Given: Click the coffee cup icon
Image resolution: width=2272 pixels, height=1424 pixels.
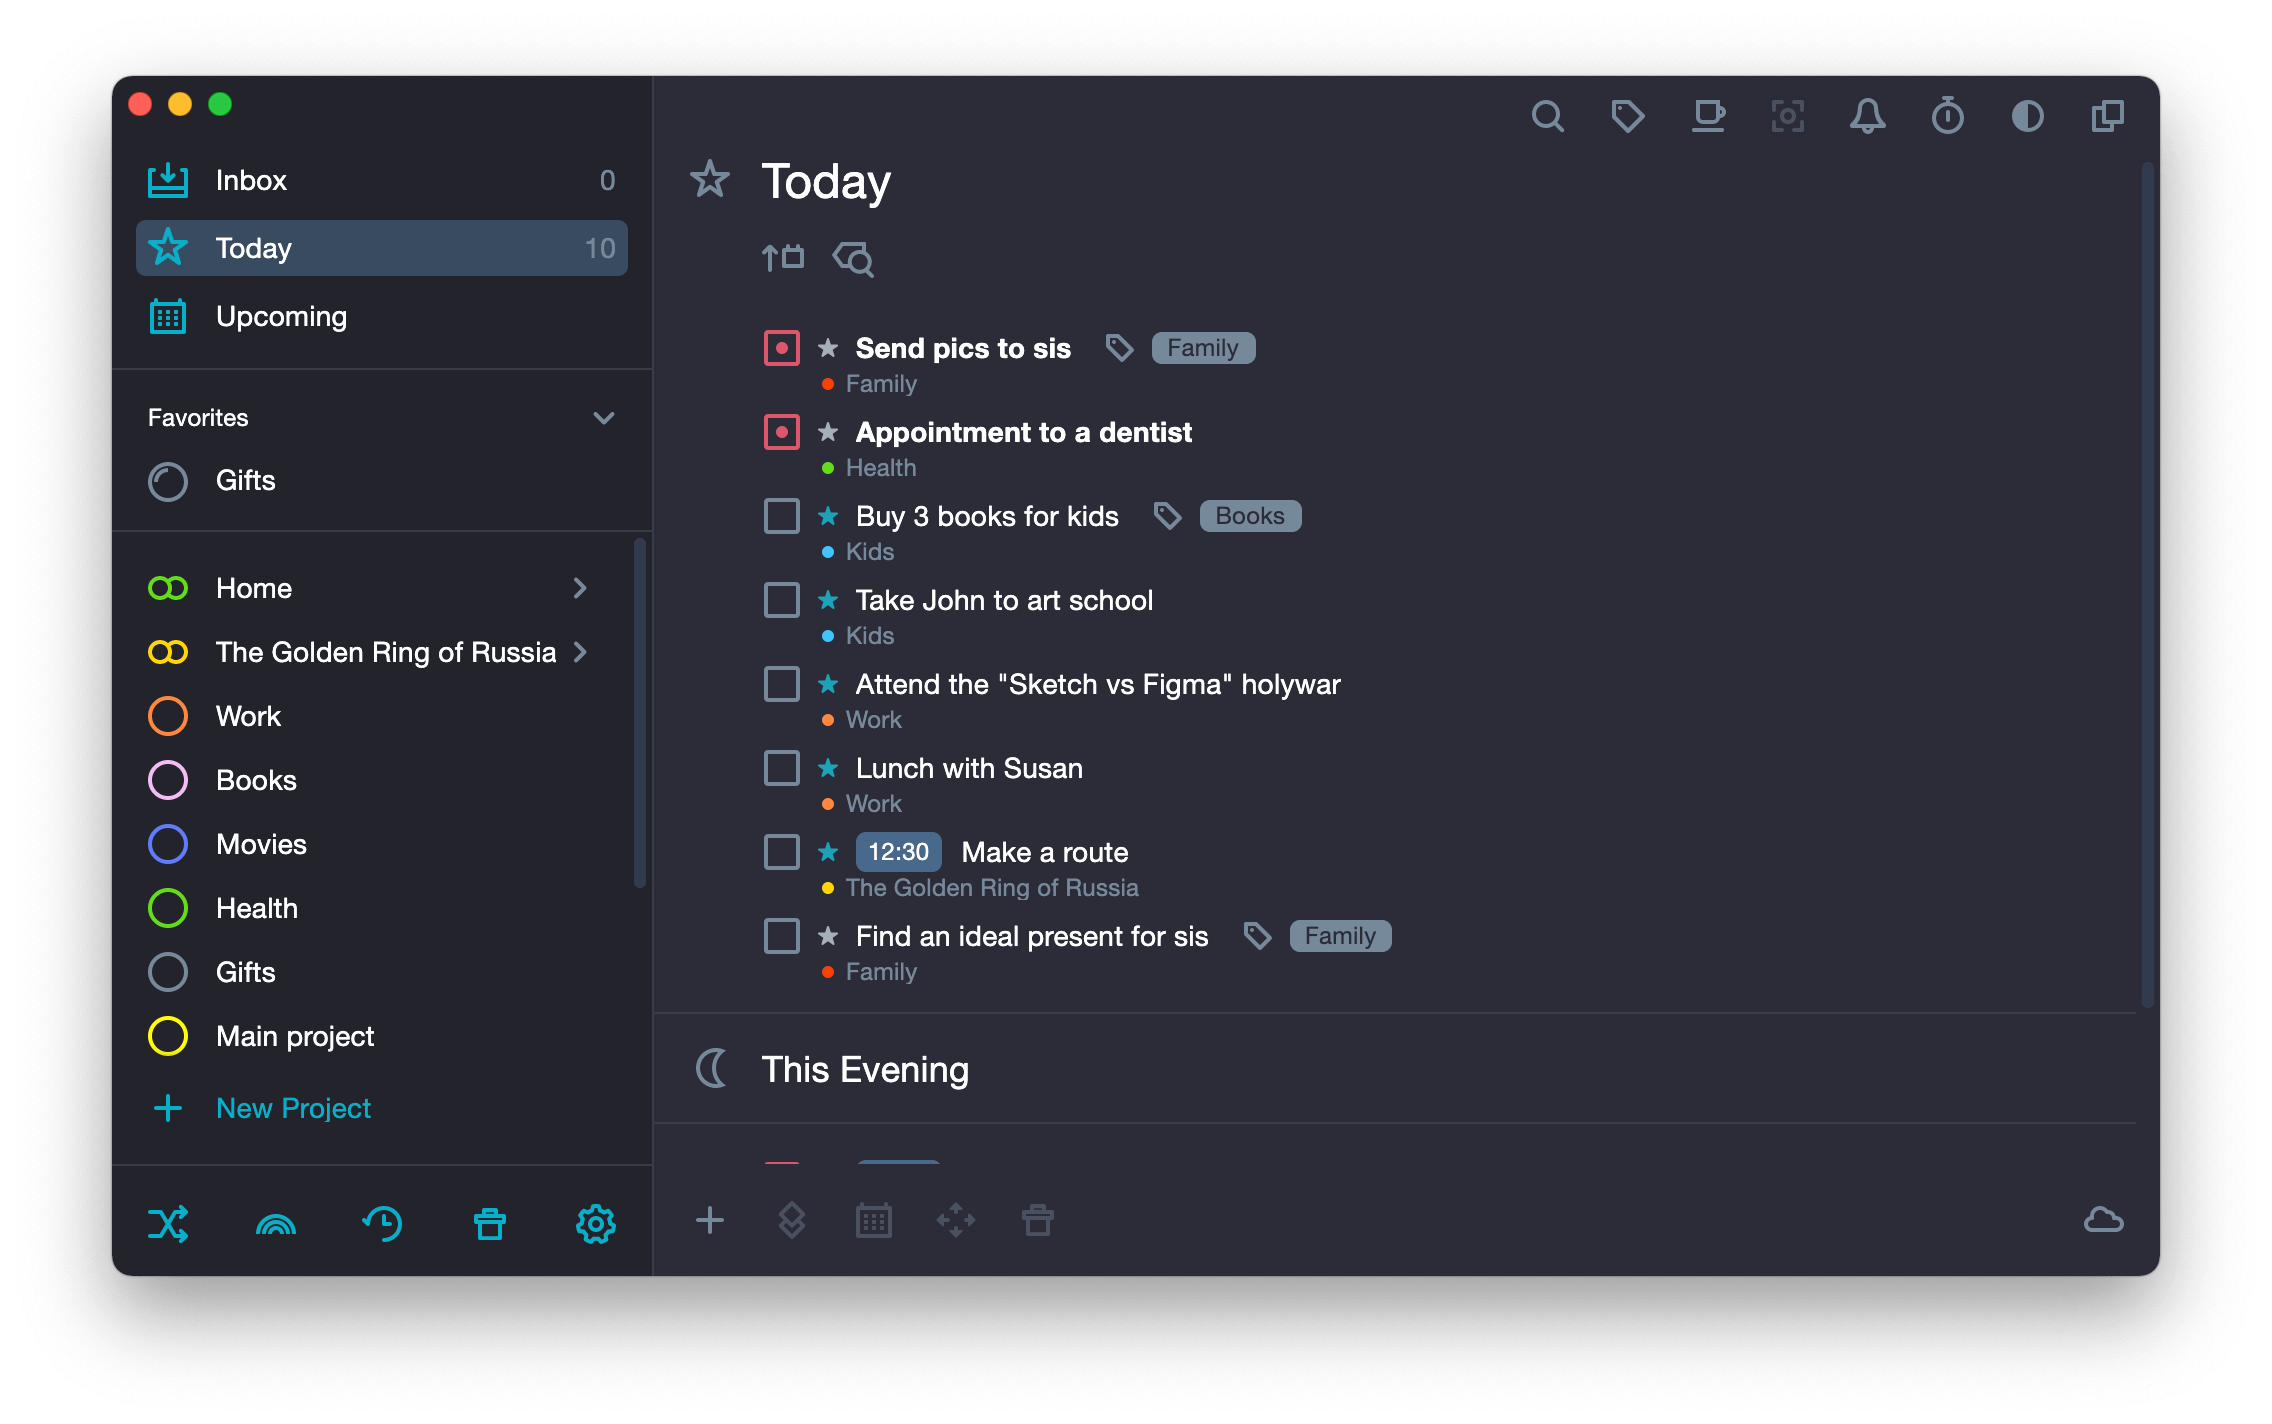Looking at the screenshot, I should tap(1708, 117).
